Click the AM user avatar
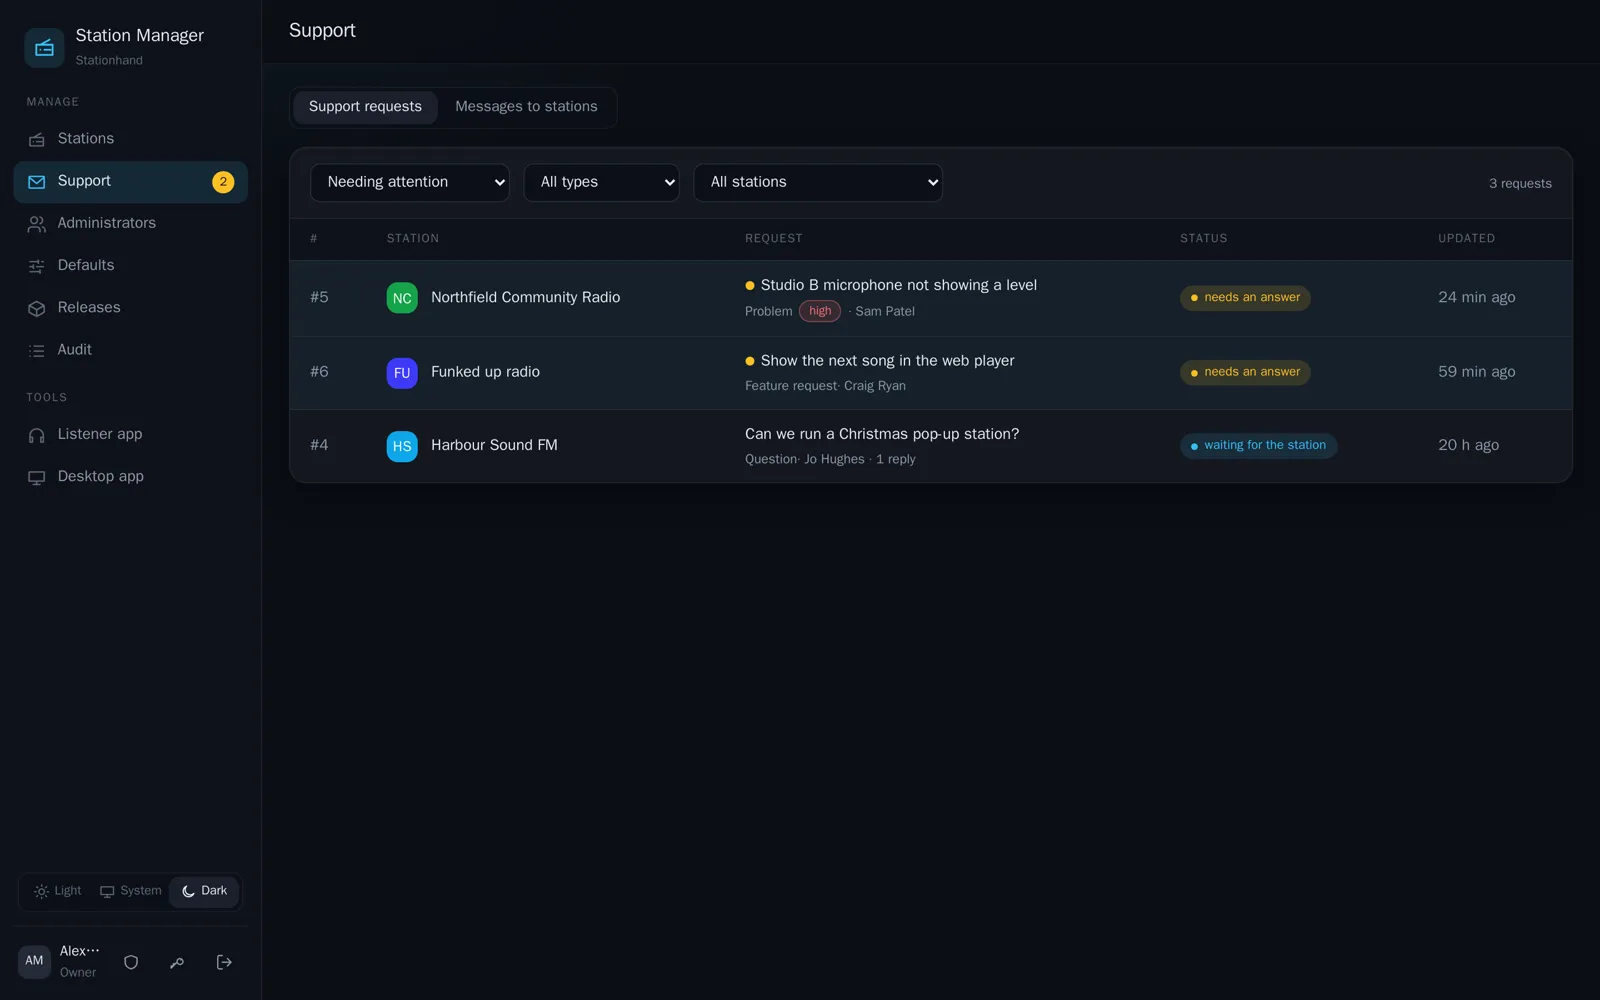 [x=34, y=961]
